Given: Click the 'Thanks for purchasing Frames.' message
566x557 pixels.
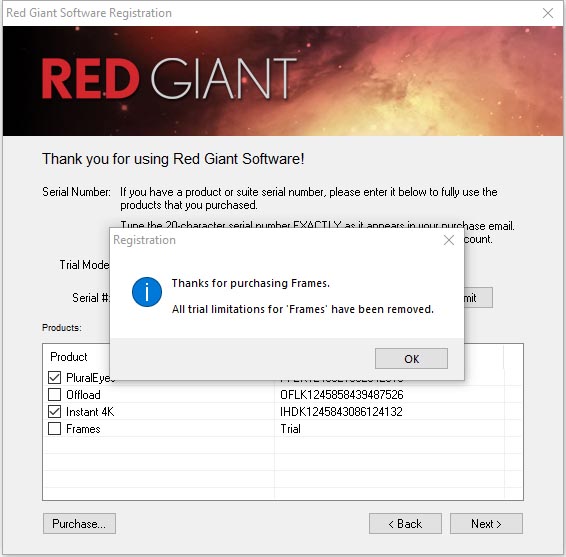Looking at the screenshot, I should 251,283.
